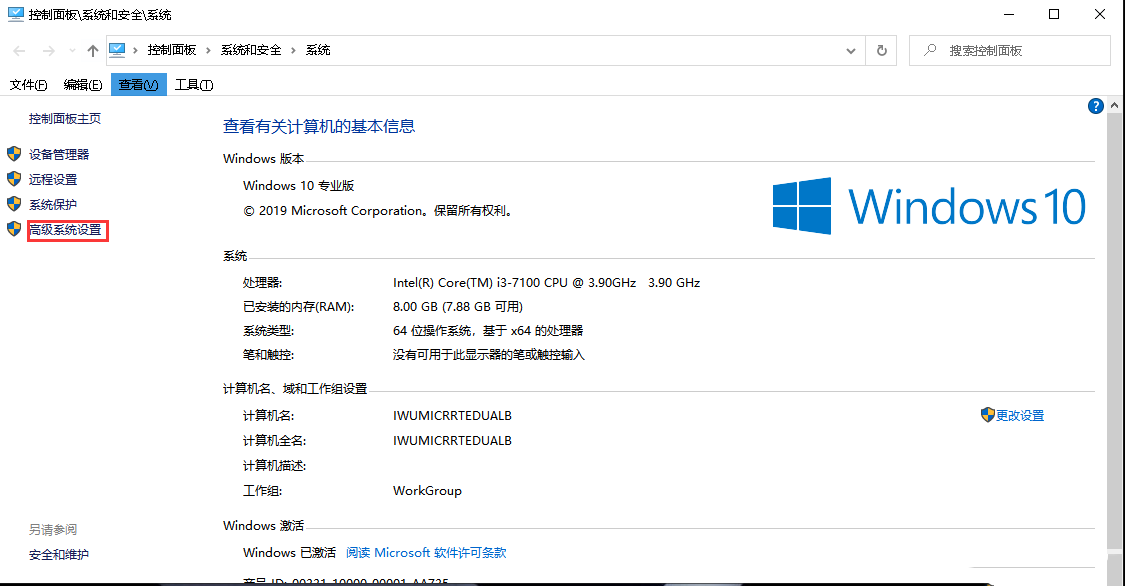Viewport: 1125px width, 586px height.
Task: Select 系统和安全 in the breadcrumb path
Action: coord(251,50)
